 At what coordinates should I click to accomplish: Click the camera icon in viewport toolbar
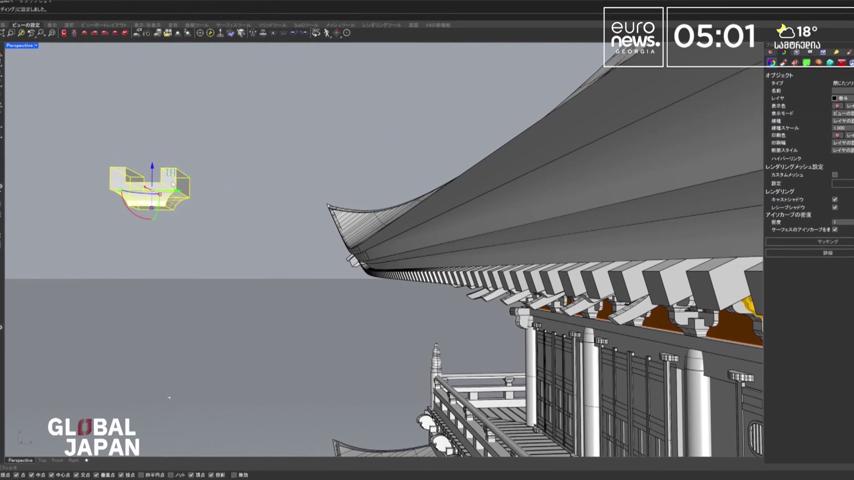168,33
